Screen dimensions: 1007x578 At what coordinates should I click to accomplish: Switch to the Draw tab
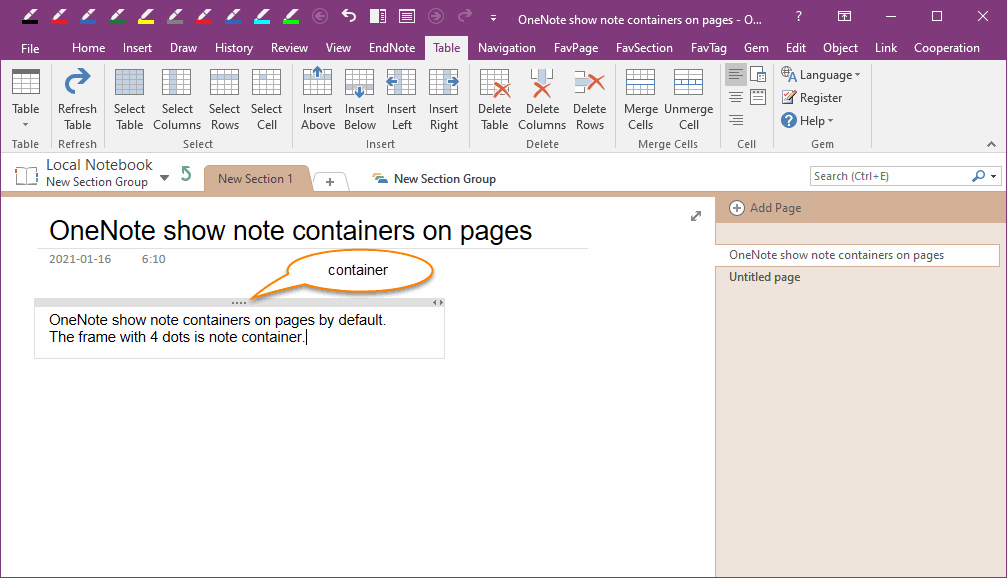pos(184,48)
